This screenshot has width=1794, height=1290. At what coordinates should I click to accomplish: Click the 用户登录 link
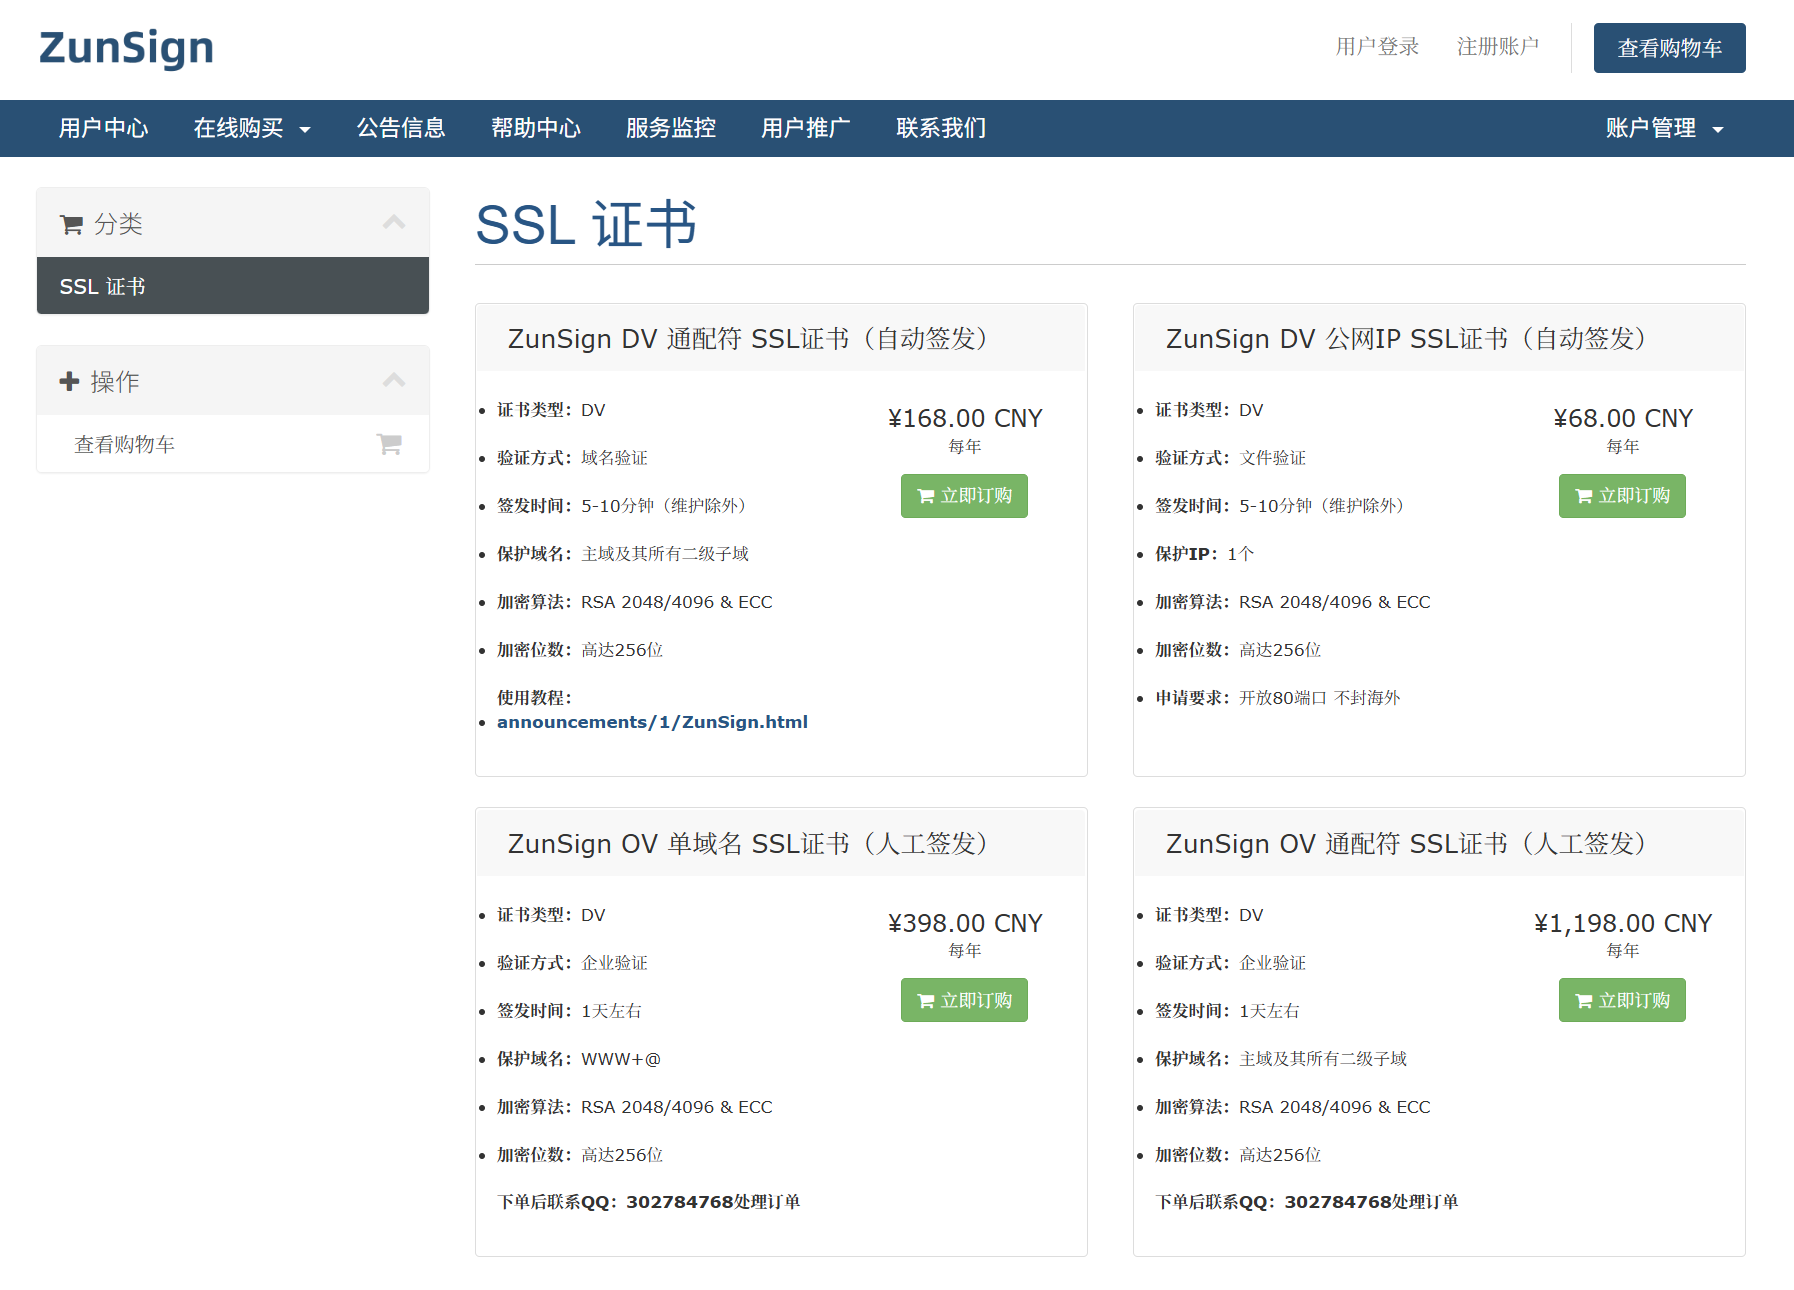click(1377, 47)
